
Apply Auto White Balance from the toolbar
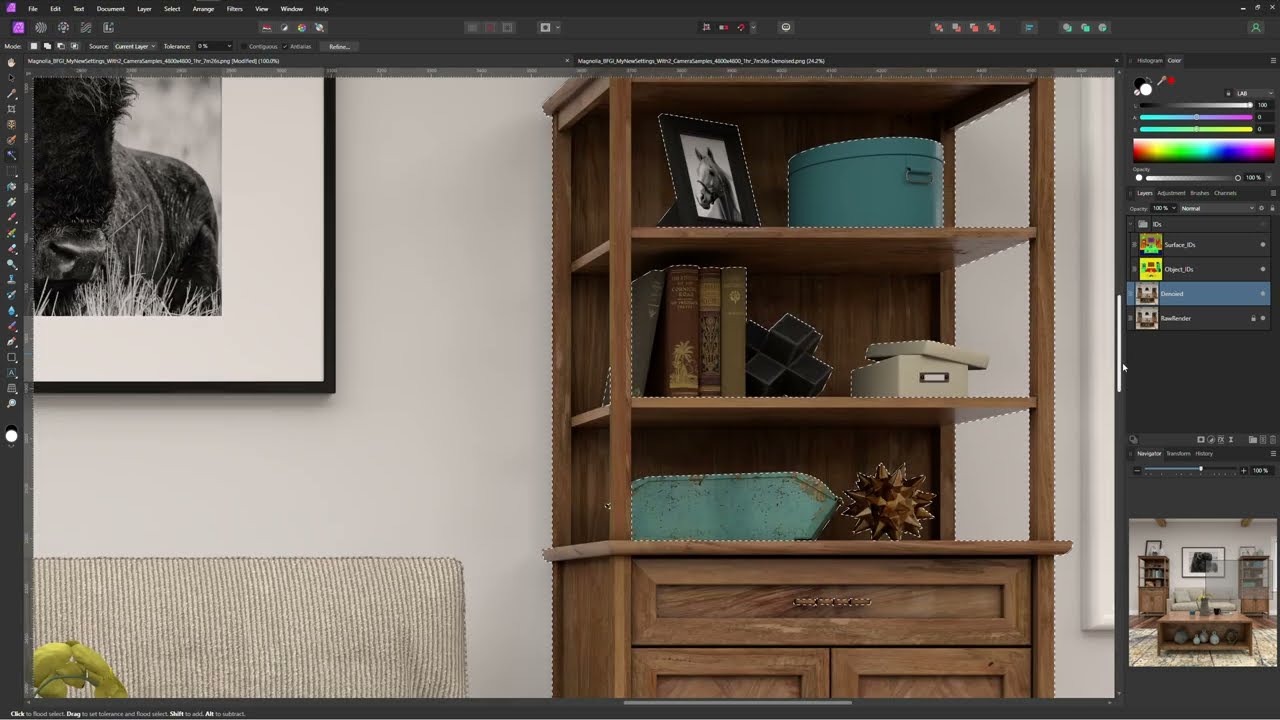(319, 27)
